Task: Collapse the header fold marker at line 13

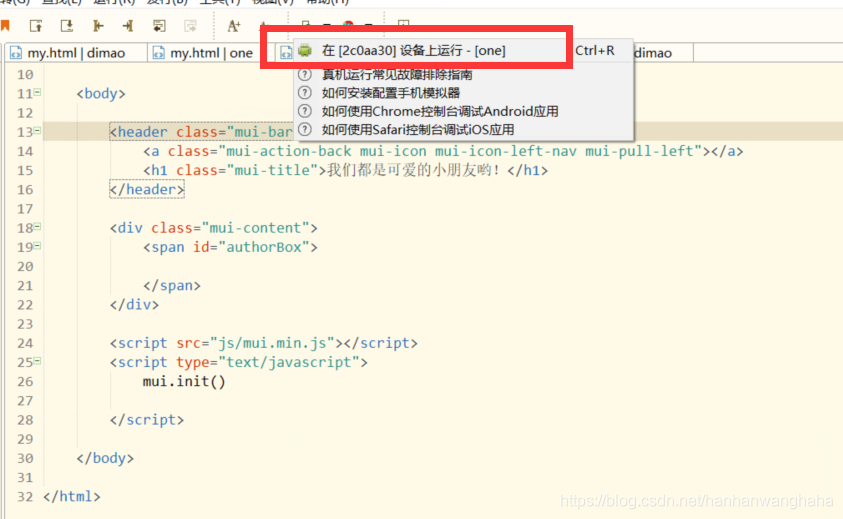Action: coord(37,131)
